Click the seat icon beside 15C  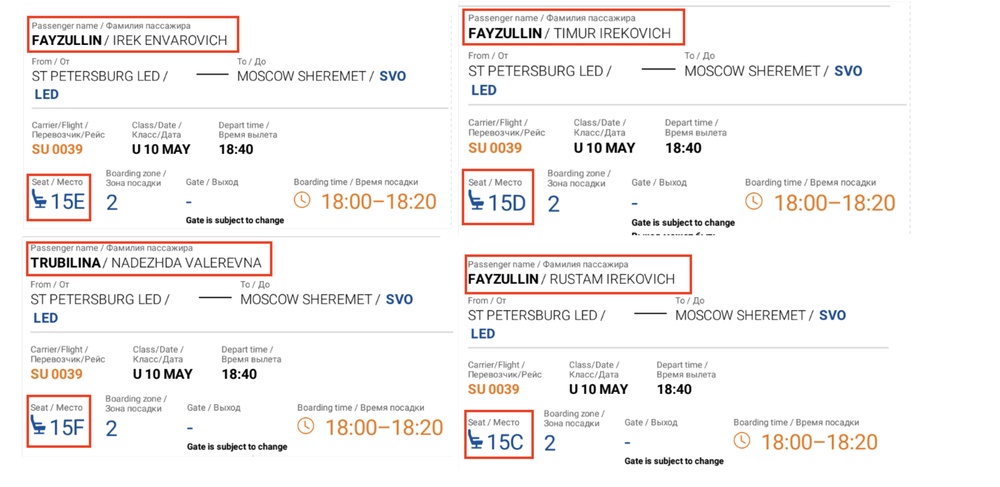(476, 440)
